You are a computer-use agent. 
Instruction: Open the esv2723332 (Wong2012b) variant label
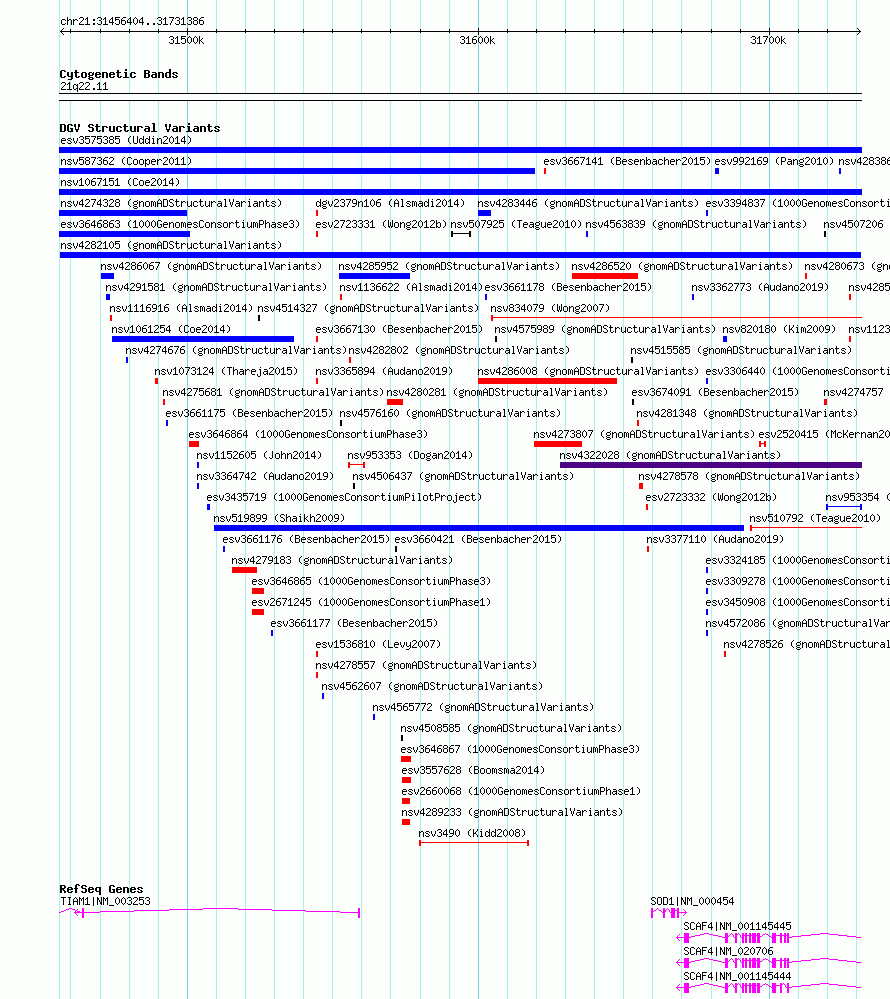coord(711,497)
